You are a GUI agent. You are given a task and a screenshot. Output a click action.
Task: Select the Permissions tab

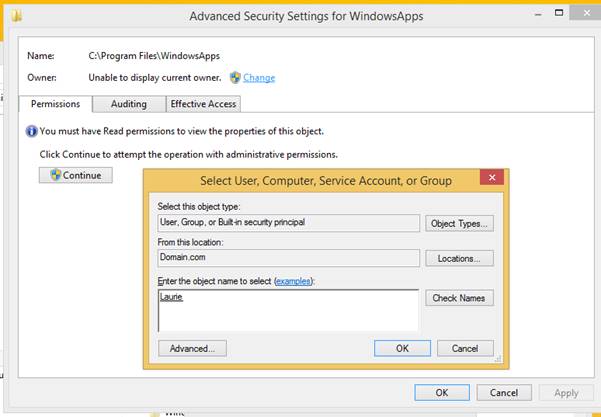pos(56,104)
